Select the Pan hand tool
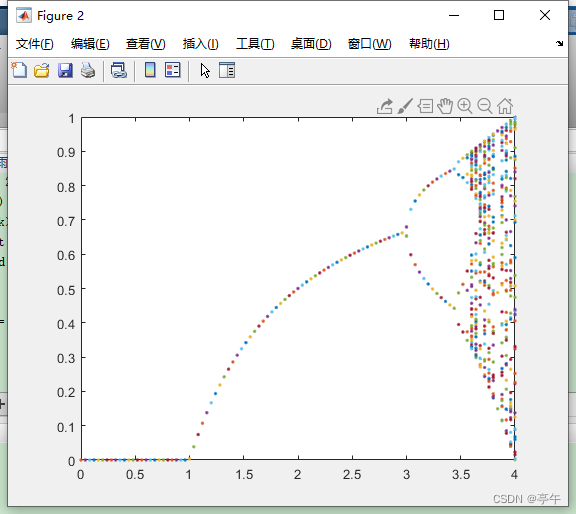This screenshot has height=514, width=576. [x=445, y=106]
